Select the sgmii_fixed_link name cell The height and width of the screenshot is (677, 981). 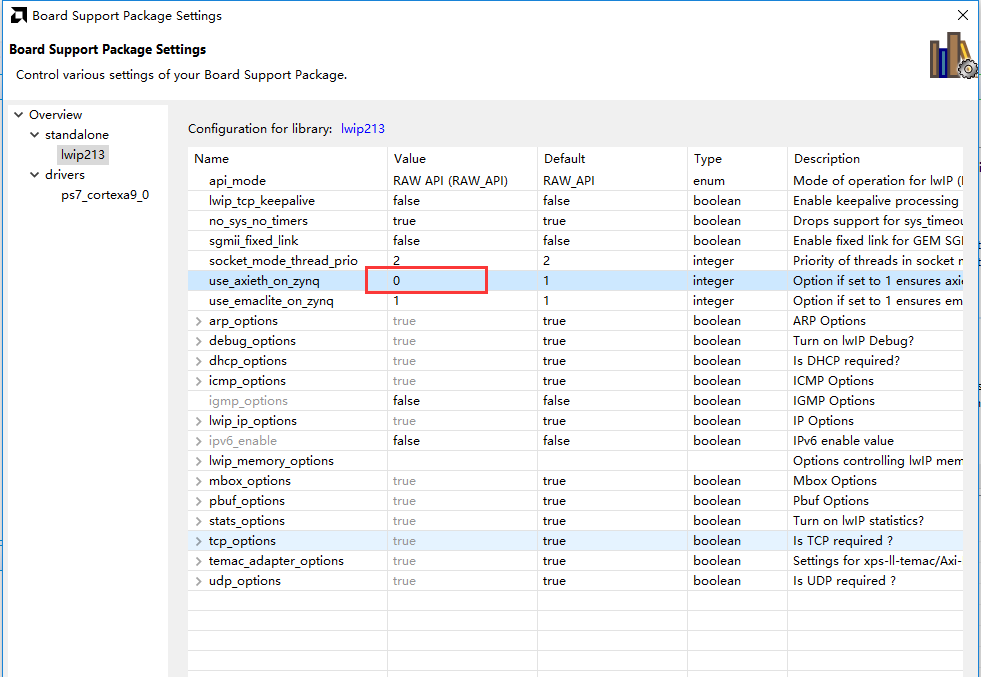click(253, 241)
